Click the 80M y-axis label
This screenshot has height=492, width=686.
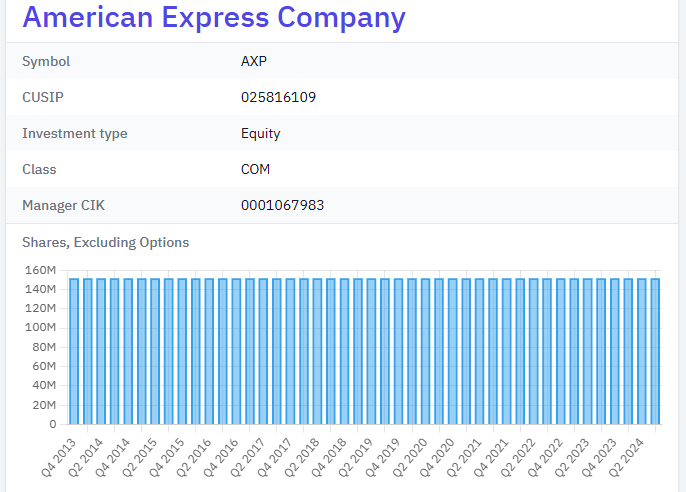(44, 347)
